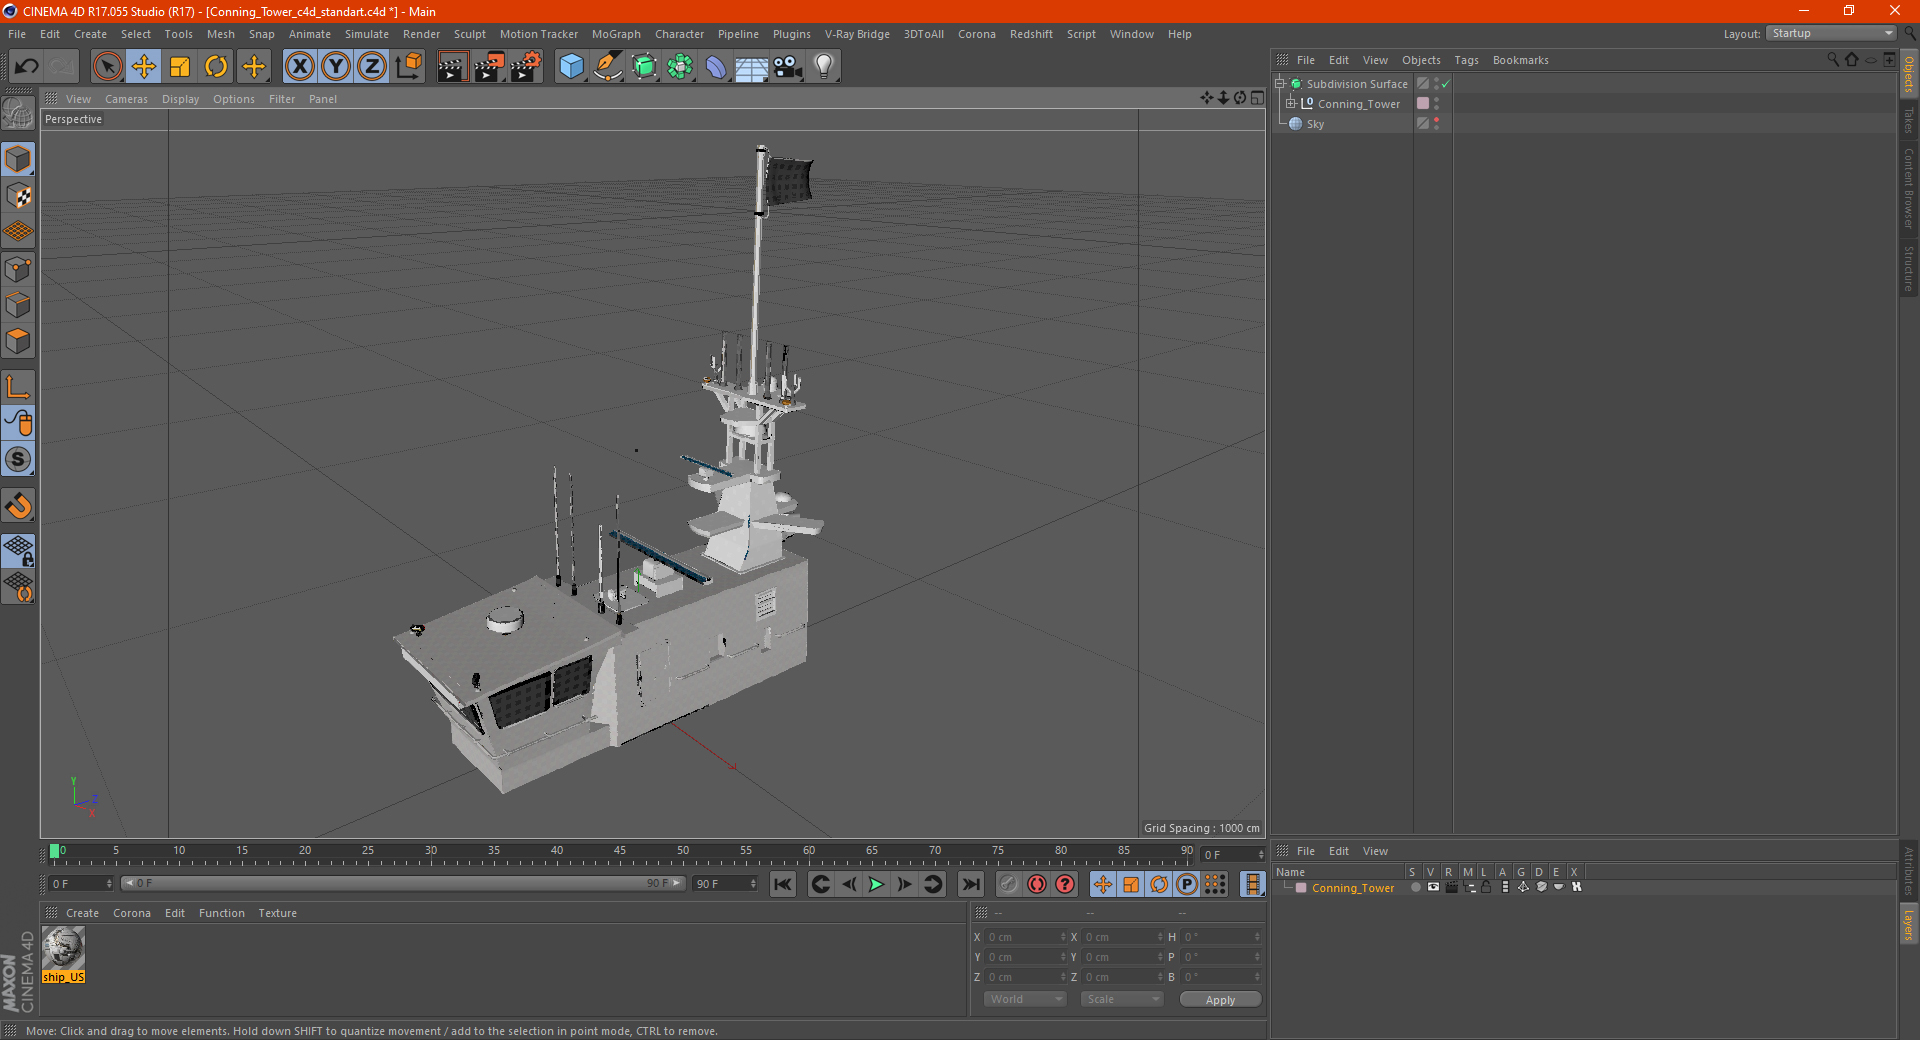
Task: Click Conning_Tower layer color swatch in Object Manager
Action: (1423, 103)
